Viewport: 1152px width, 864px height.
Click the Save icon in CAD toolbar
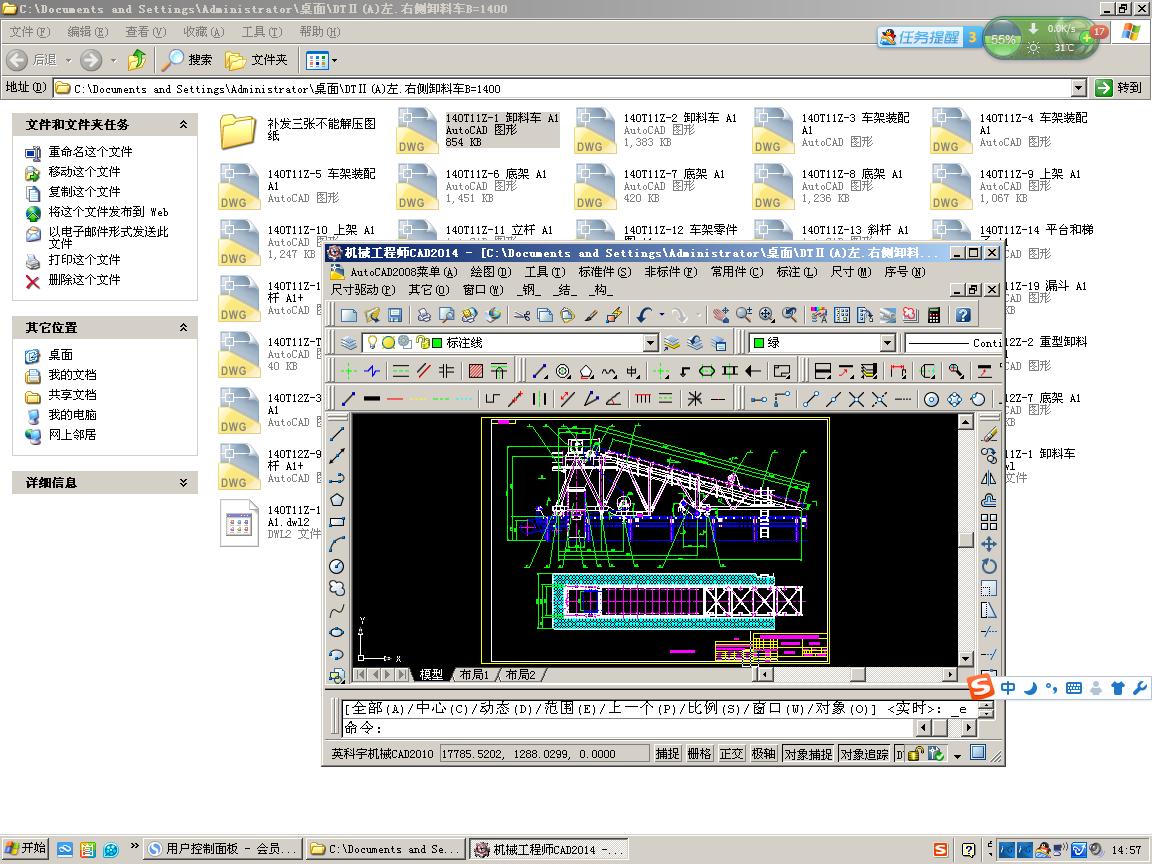[395, 315]
